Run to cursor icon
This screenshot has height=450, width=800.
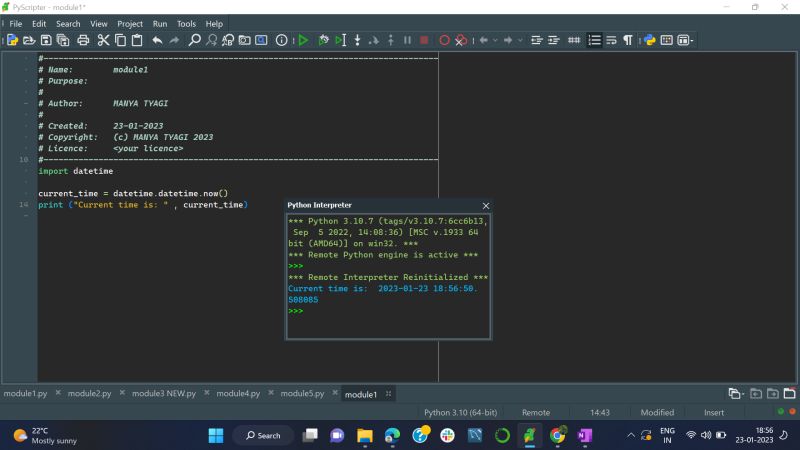point(340,40)
